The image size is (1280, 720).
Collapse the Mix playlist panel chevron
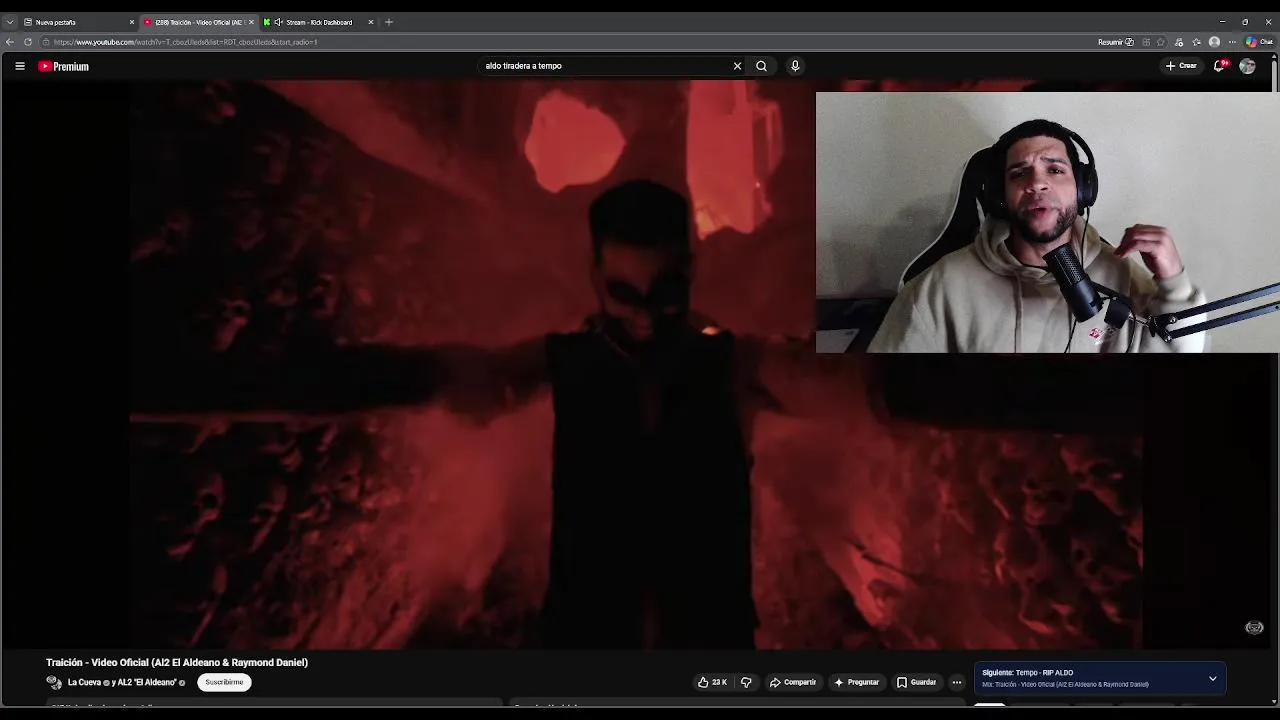click(1212, 678)
